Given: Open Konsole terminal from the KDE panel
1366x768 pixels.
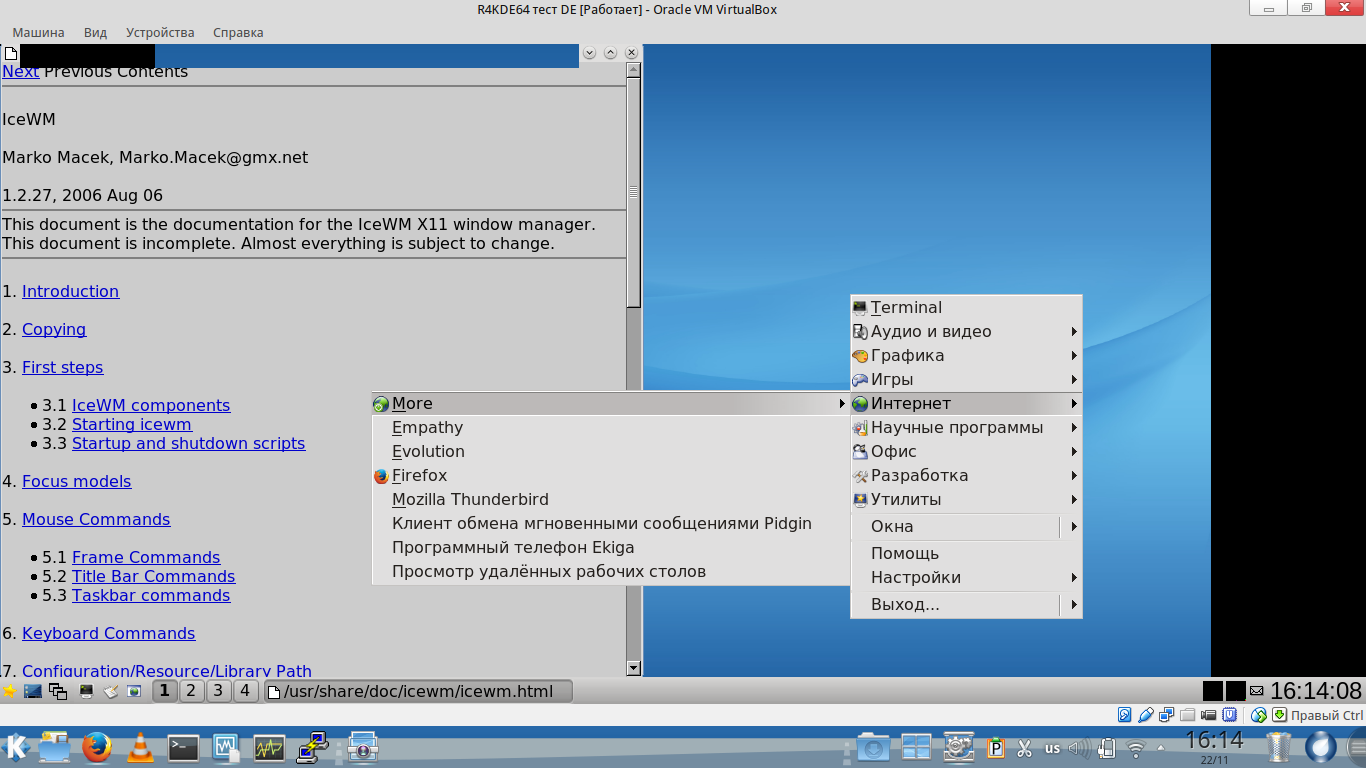Looking at the screenshot, I should 183,747.
